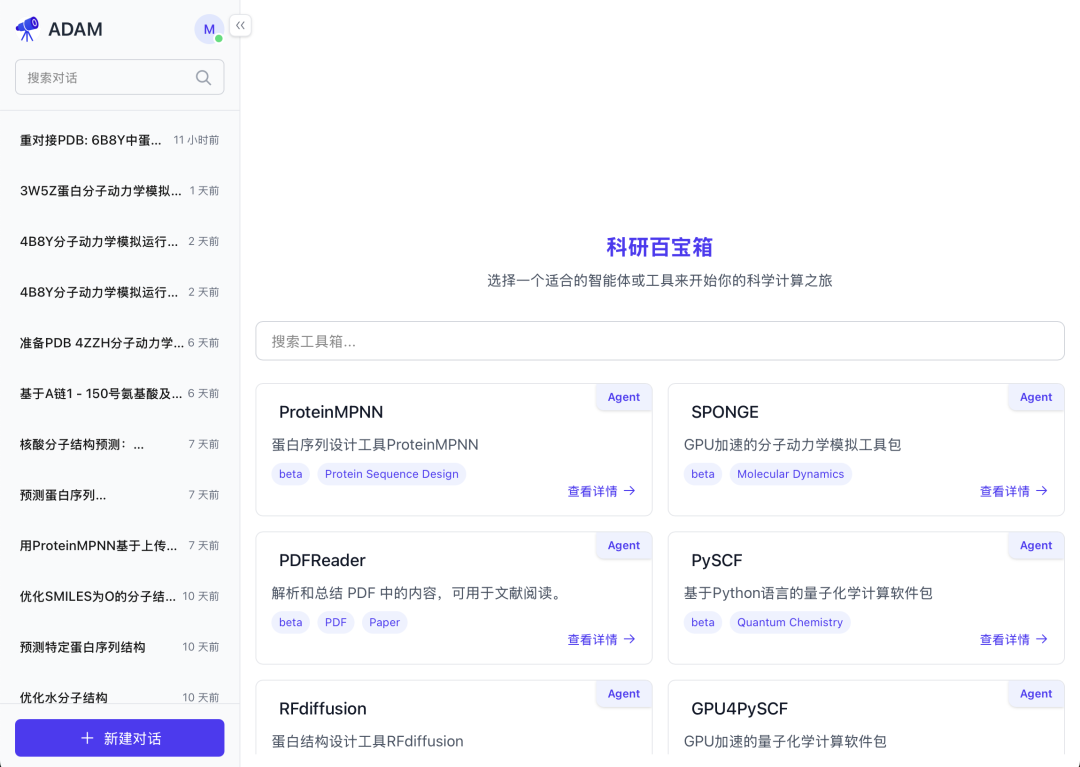Click the Agent badge on SPONGE card
Image resolution: width=1080 pixels, height=767 pixels.
pos(1036,397)
